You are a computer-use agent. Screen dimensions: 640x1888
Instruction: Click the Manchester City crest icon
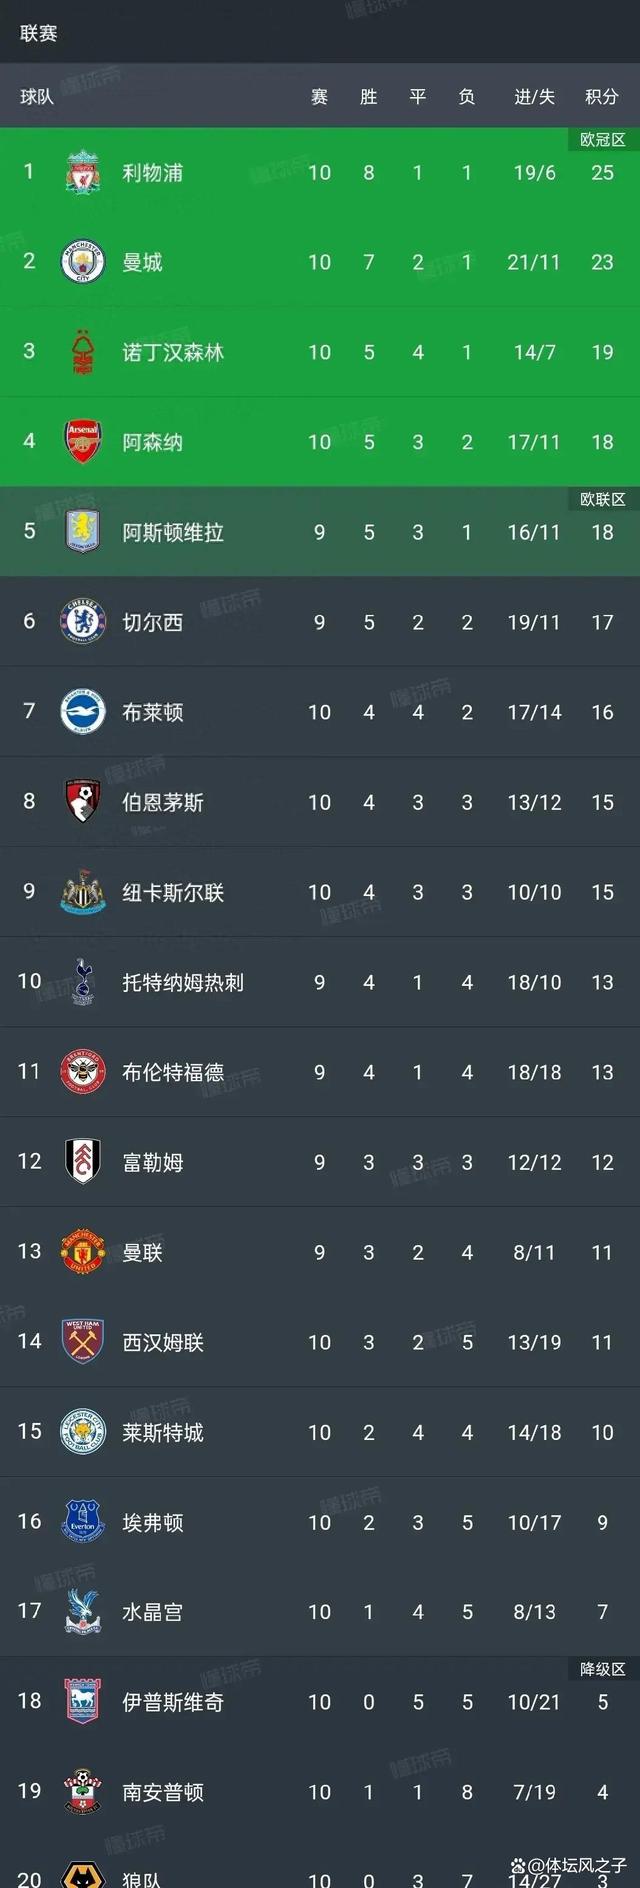pyautogui.click(x=83, y=262)
